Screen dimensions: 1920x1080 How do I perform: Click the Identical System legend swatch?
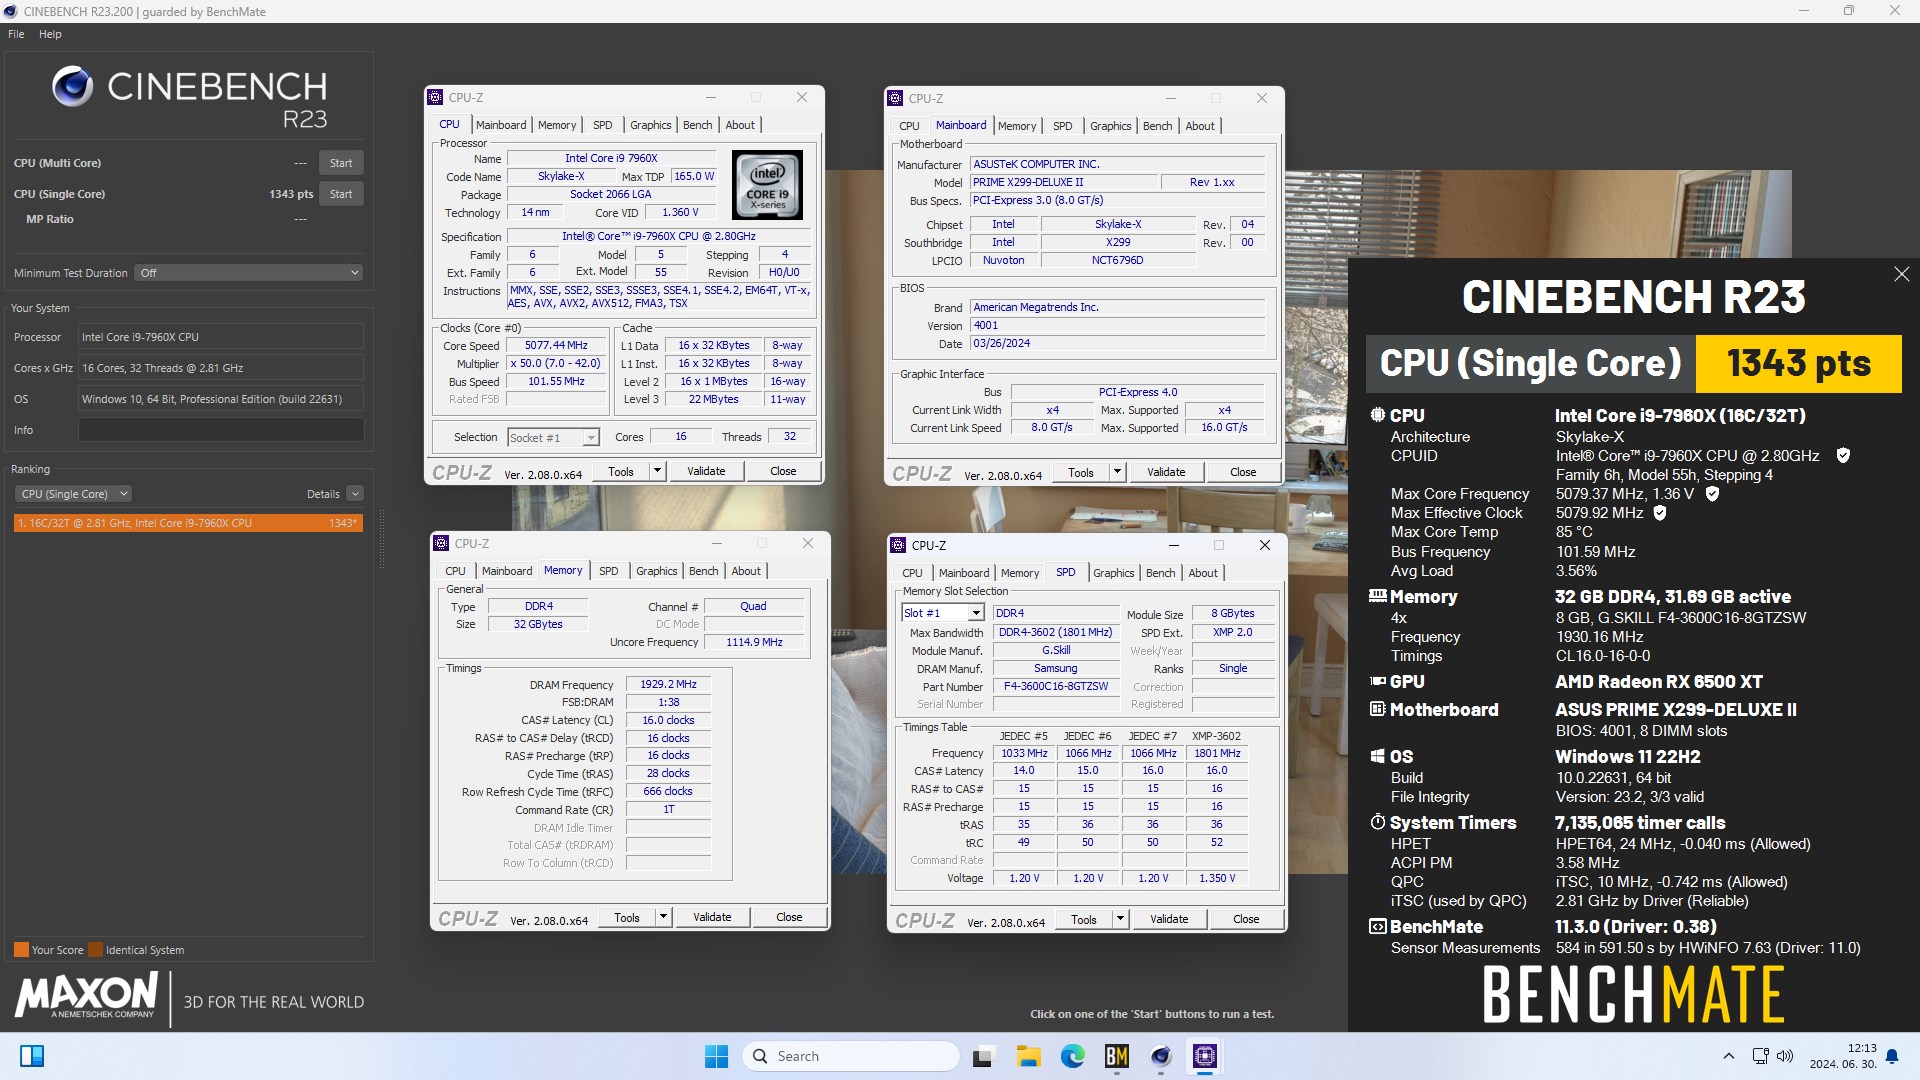point(95,950)
